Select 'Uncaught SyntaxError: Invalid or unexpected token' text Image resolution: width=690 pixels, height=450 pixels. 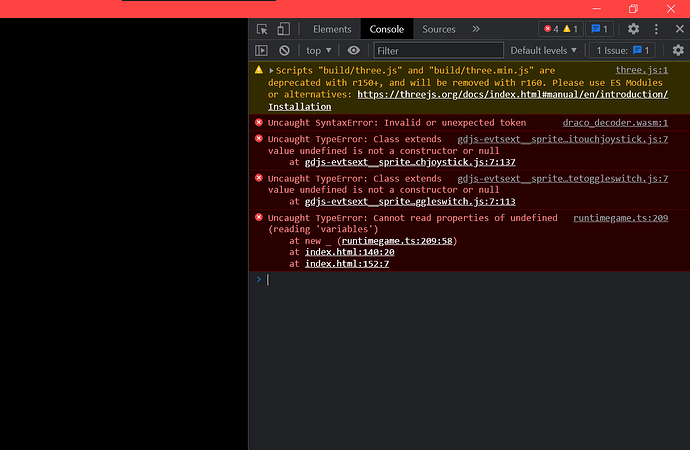(x=396, y=123)
